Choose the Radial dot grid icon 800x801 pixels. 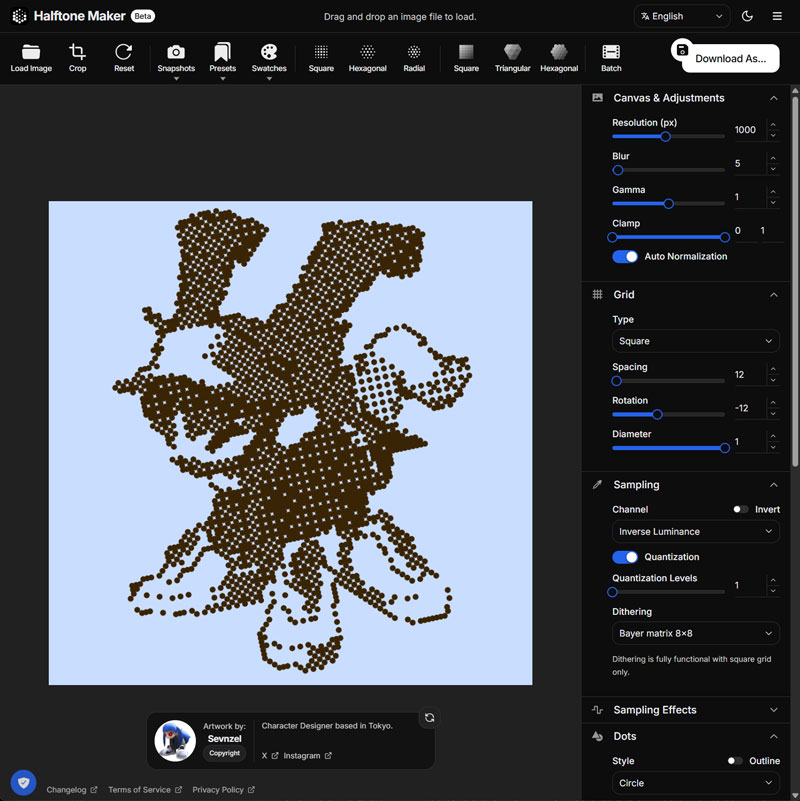(414, 52)
